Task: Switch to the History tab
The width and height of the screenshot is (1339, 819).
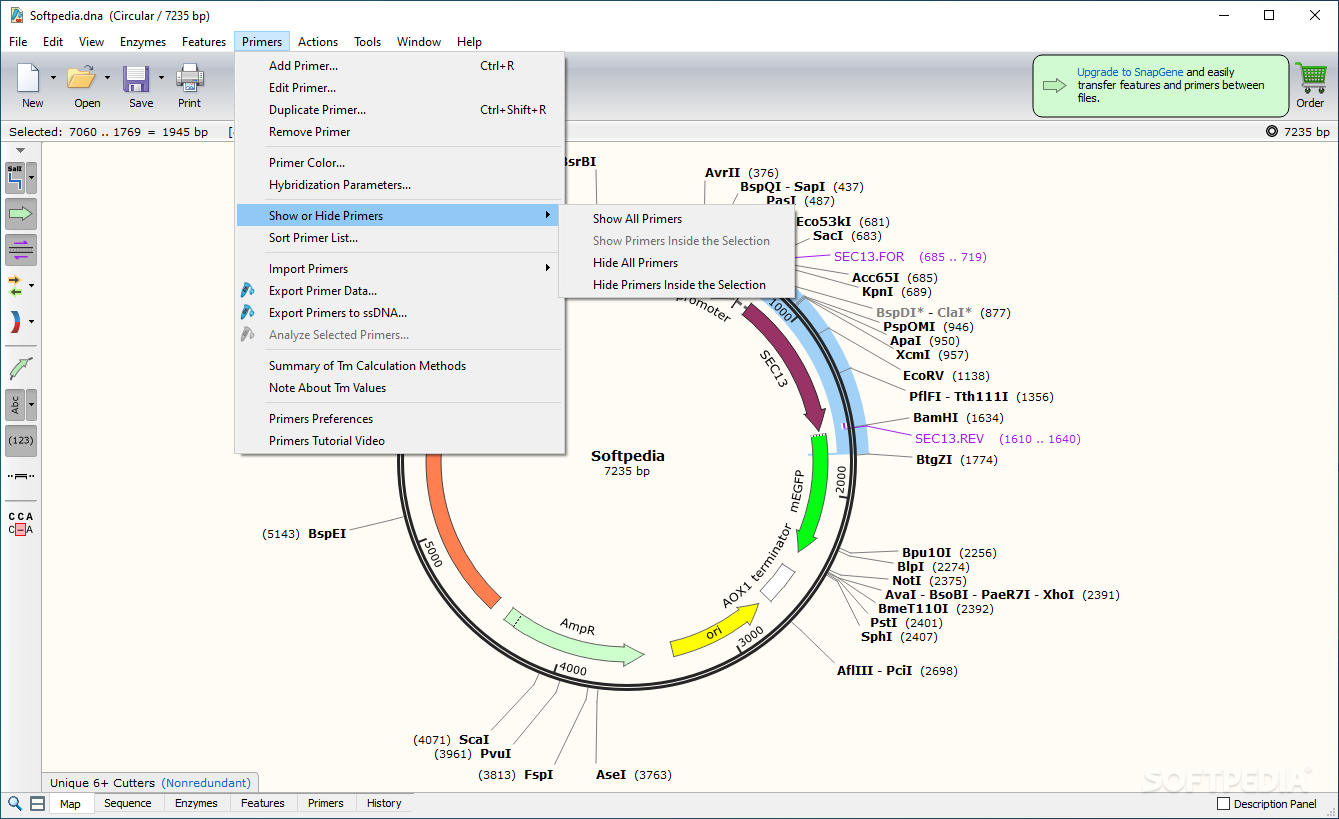Action: [x=384, y=803]
